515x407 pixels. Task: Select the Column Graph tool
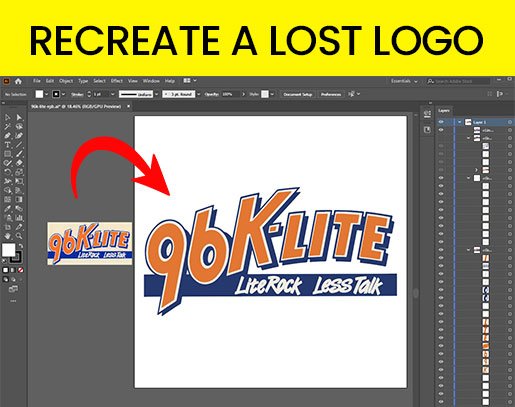click(19, 218)
